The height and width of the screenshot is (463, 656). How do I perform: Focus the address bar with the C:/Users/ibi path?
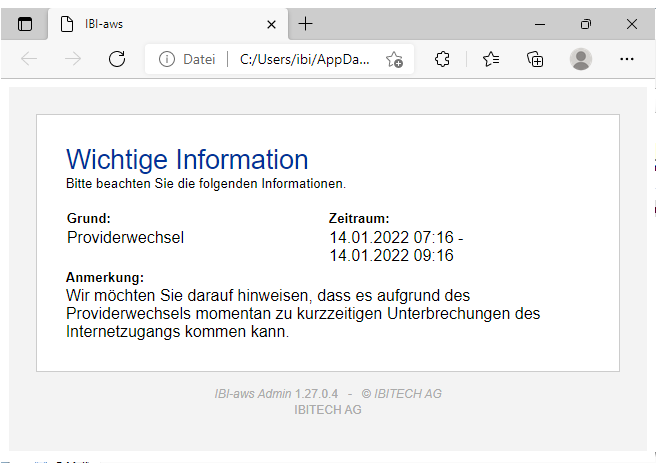click(x=305, y=59)
